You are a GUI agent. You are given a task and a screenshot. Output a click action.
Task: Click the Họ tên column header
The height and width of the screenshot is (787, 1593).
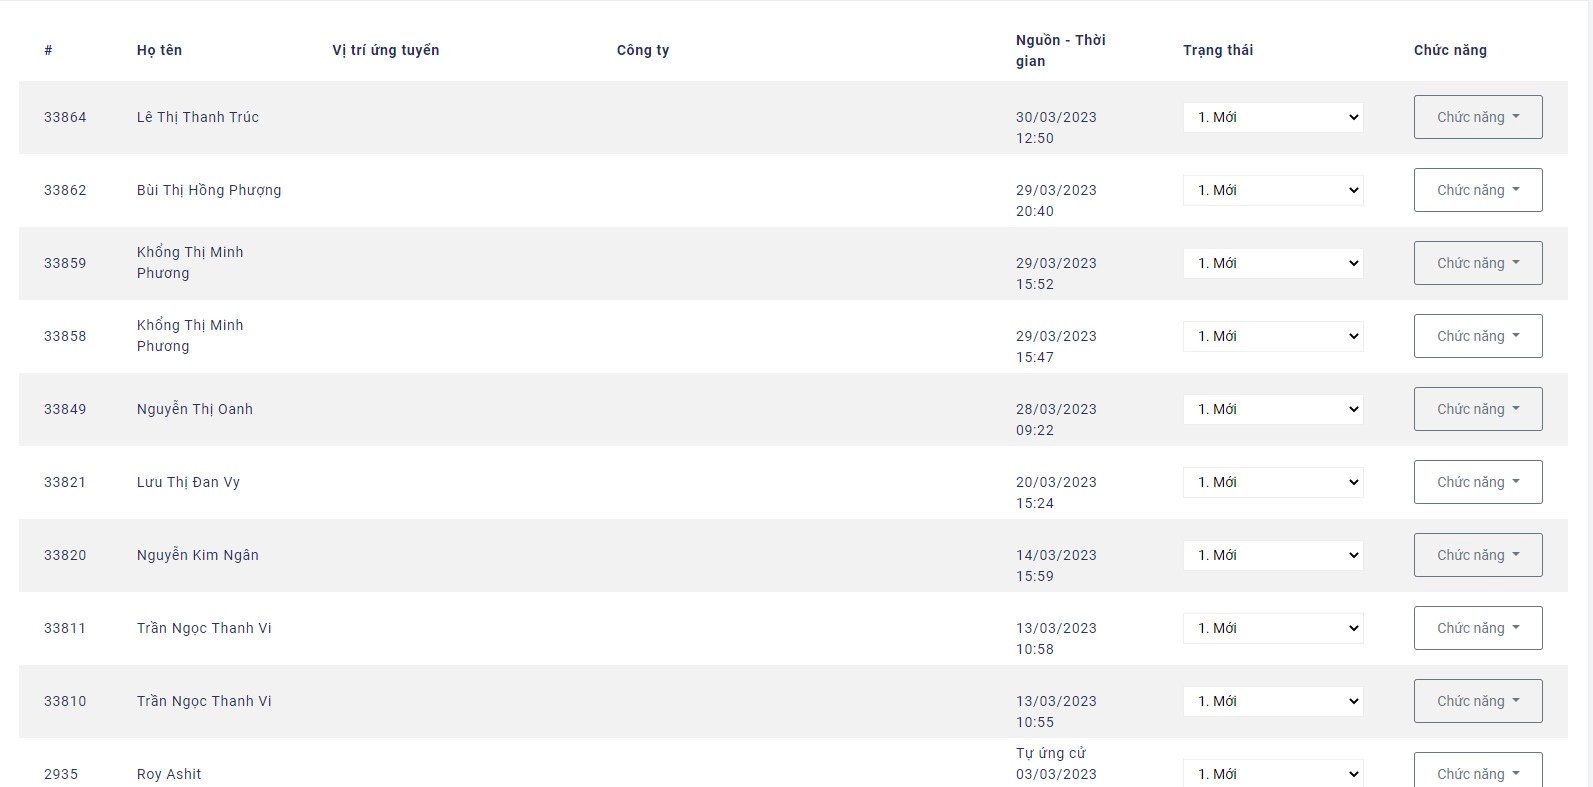point(159,50)
